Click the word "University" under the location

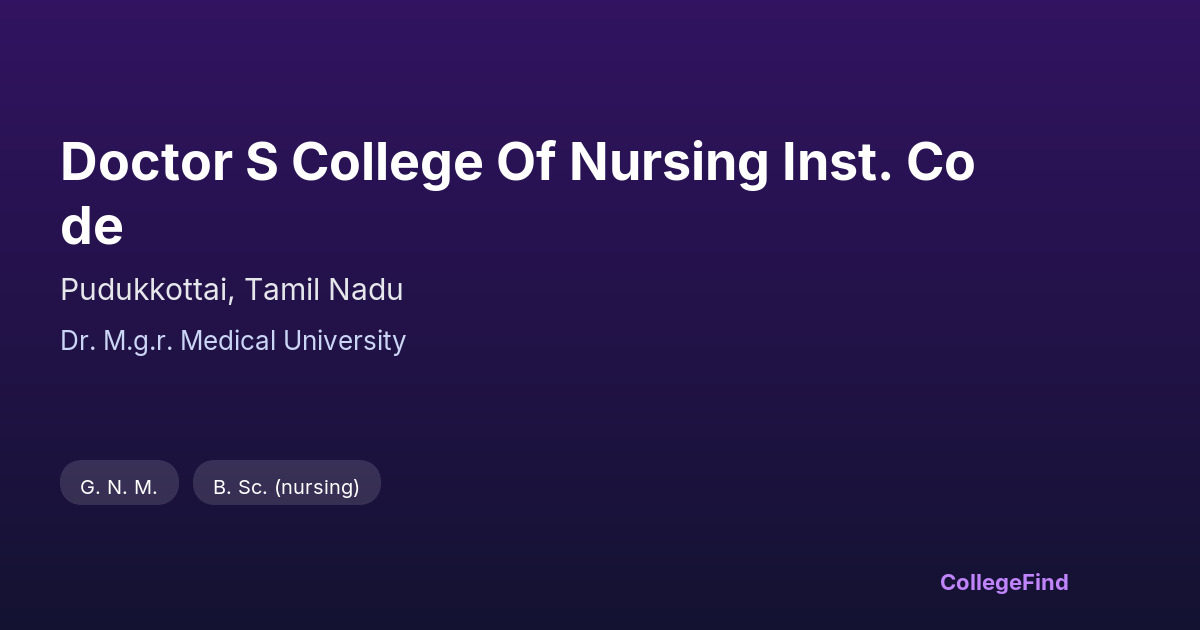[x=344, y=341]
